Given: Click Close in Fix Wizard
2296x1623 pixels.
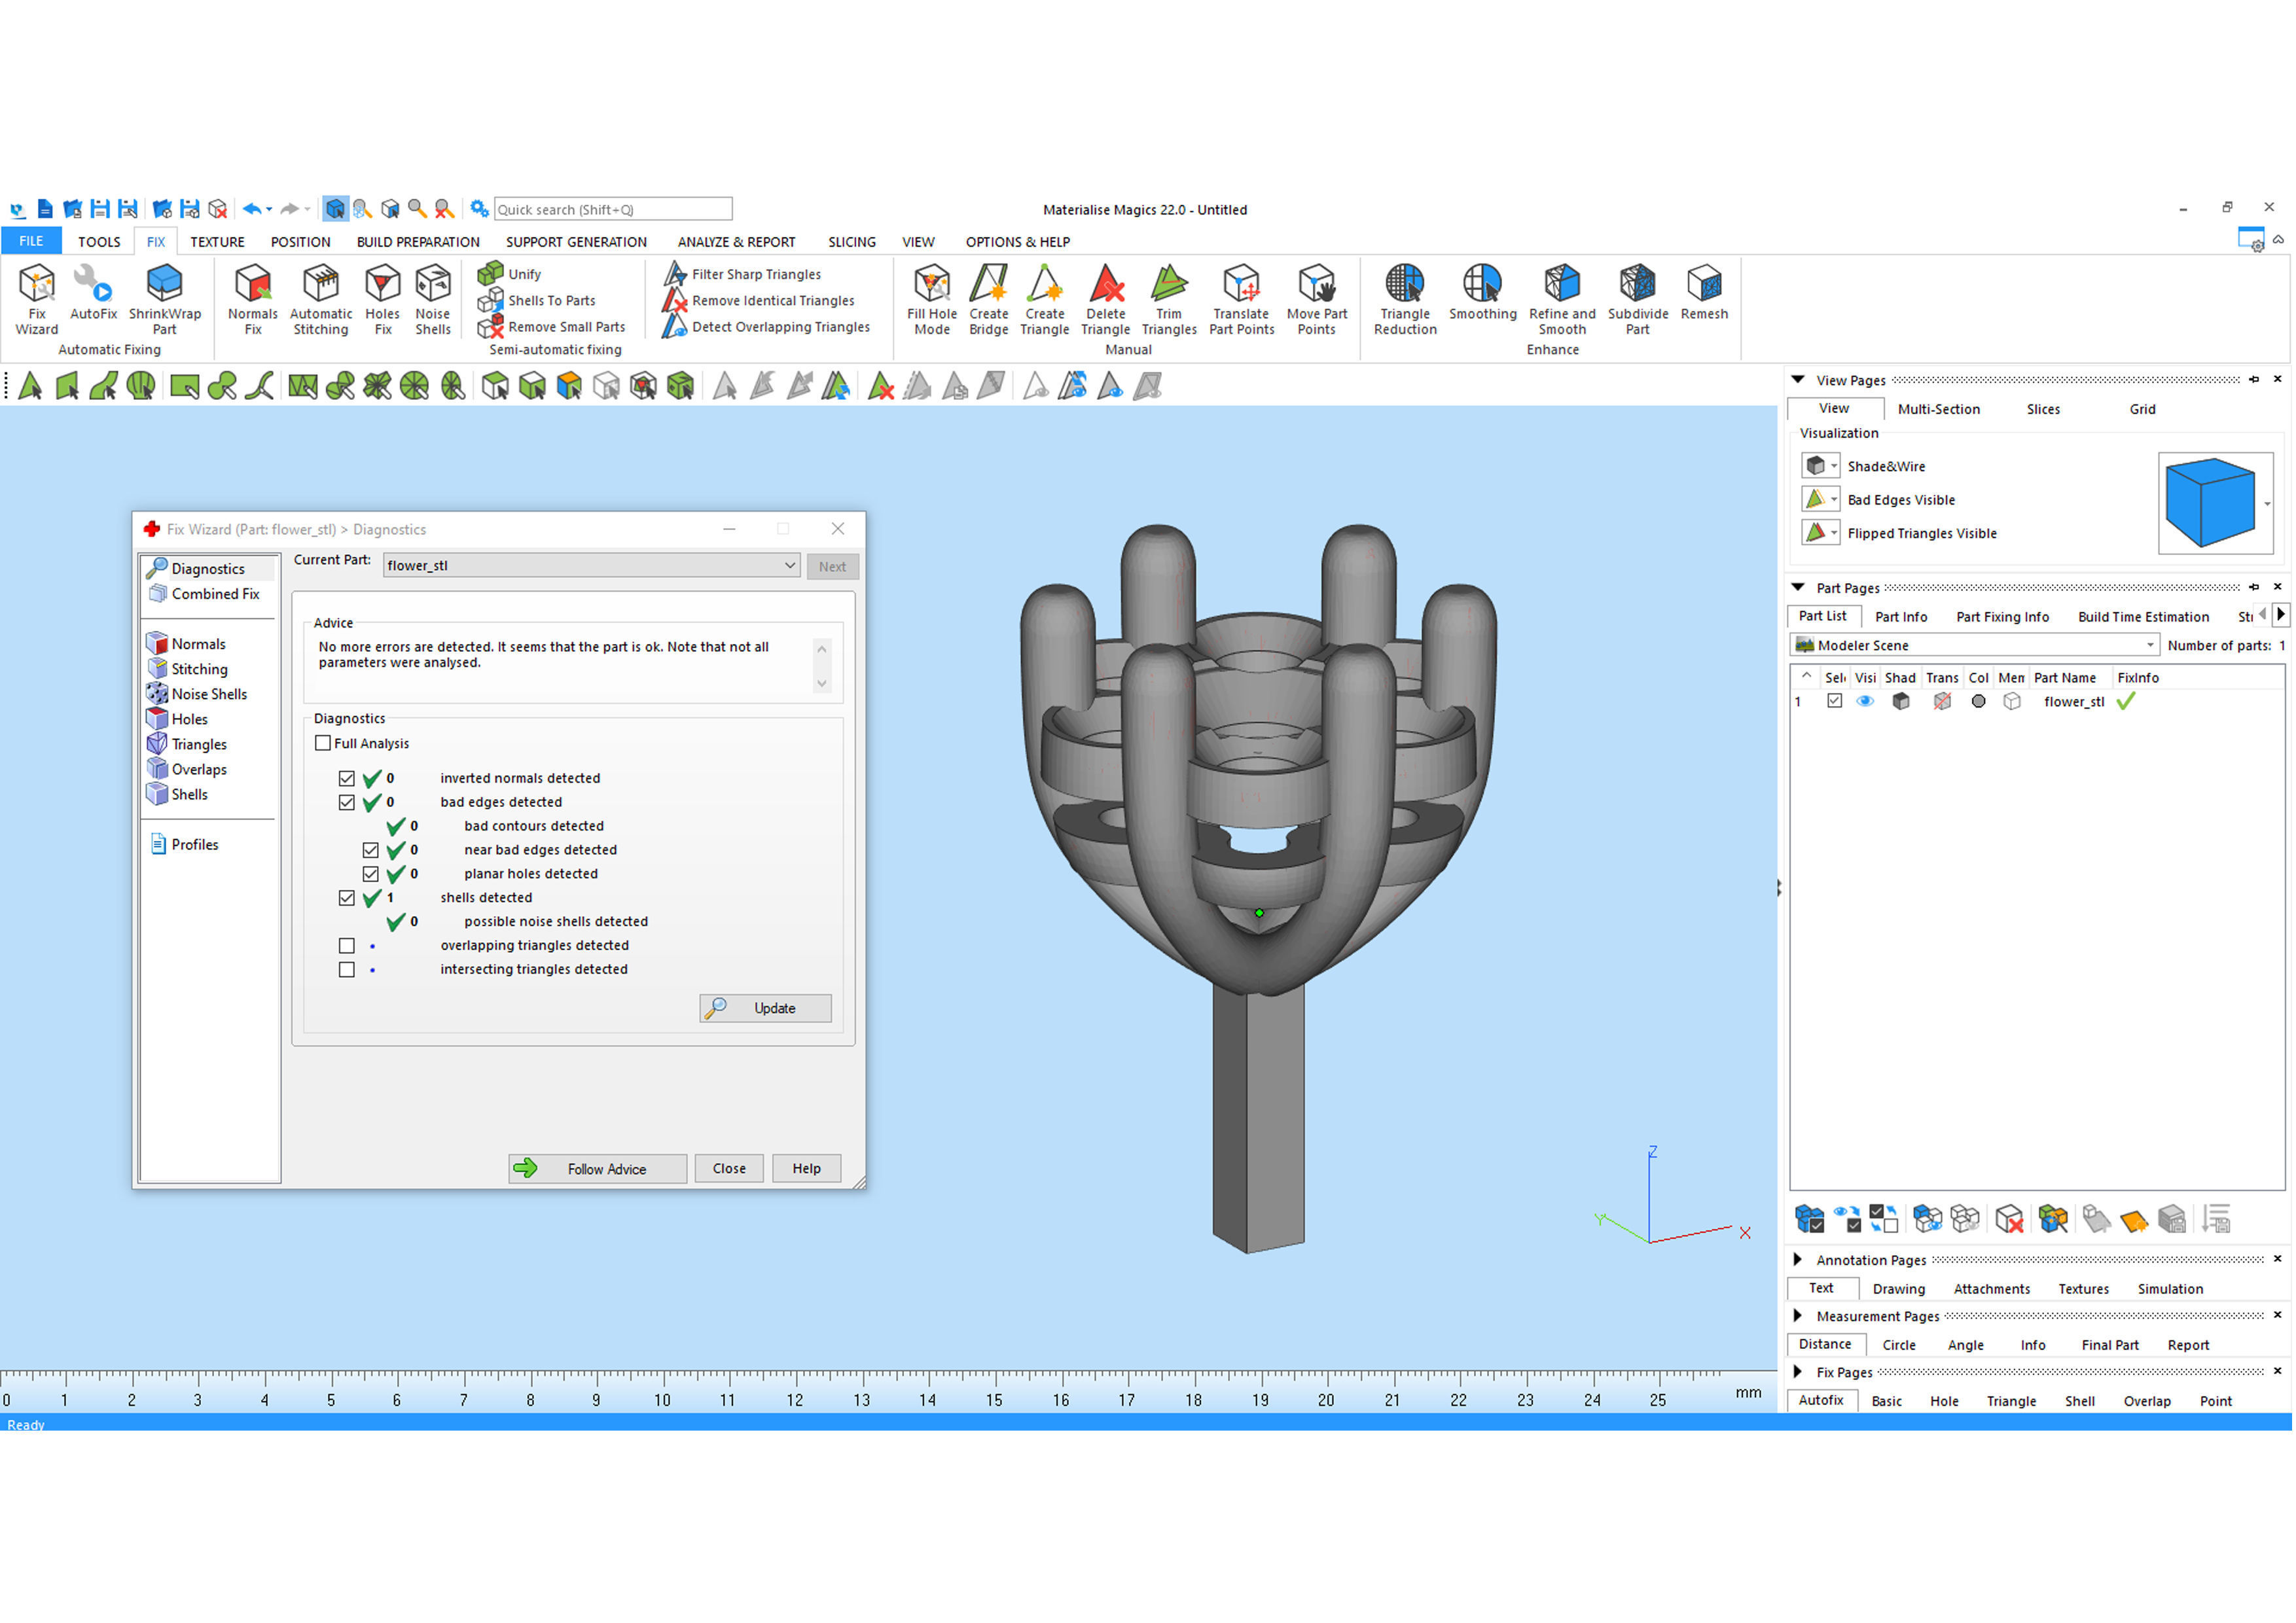Looking at the screenshot, I should click(729, 1169).
